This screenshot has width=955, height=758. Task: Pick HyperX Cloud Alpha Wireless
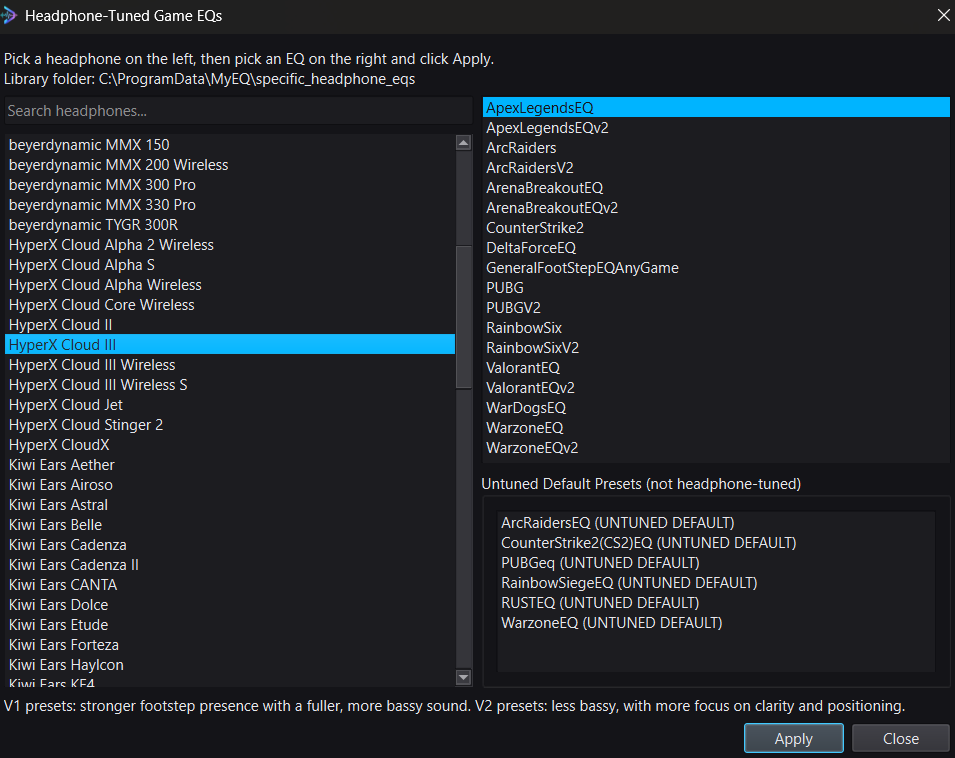click(x=230, y=285)
